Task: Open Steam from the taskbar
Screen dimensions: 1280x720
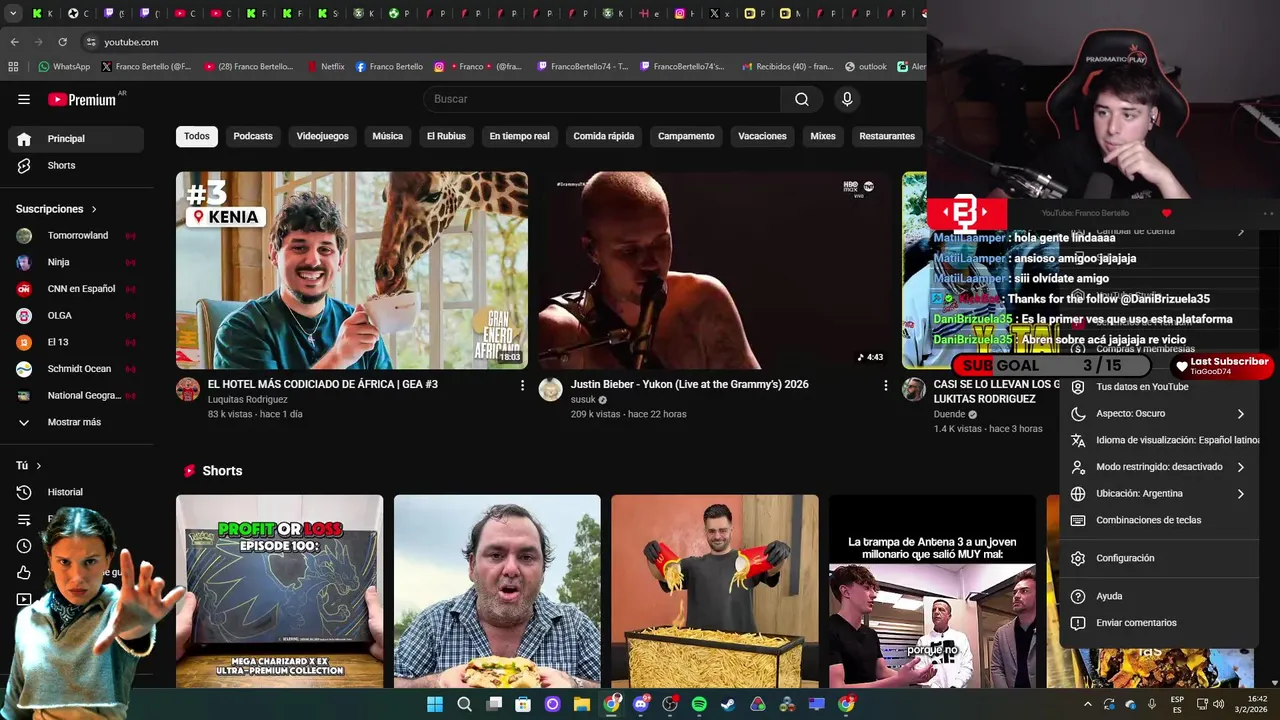Action: pos(728,704)
